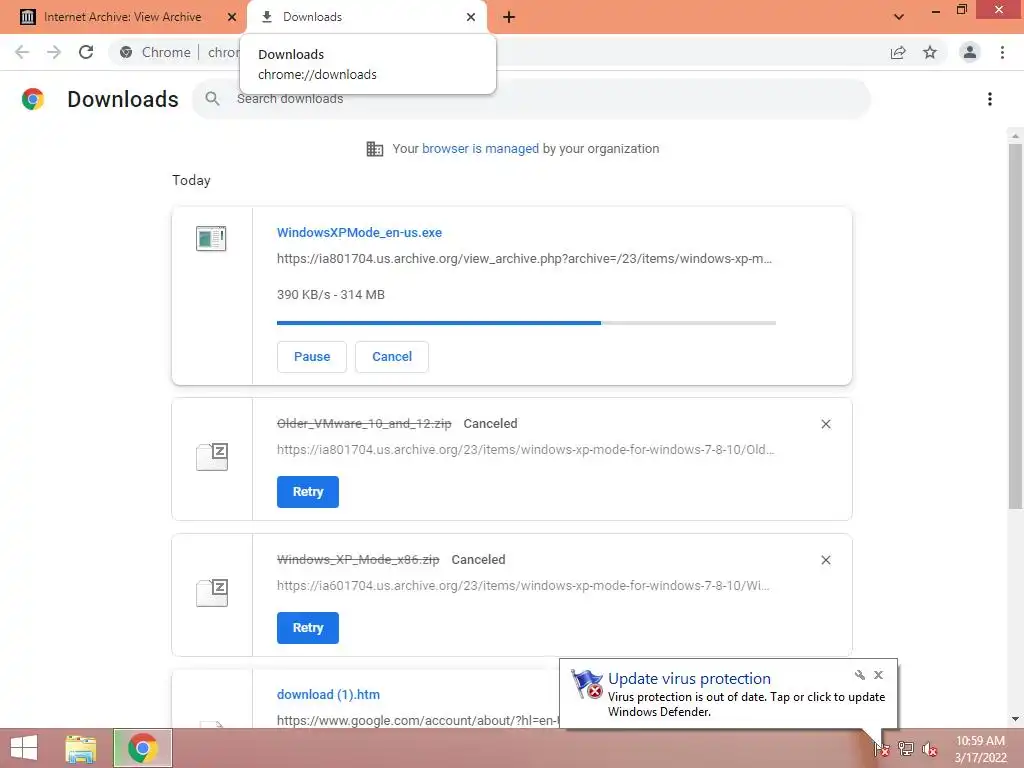Reload the Downloads page
The height and width of the screenshot is (768, 1024).
click(x=86, y=52)
